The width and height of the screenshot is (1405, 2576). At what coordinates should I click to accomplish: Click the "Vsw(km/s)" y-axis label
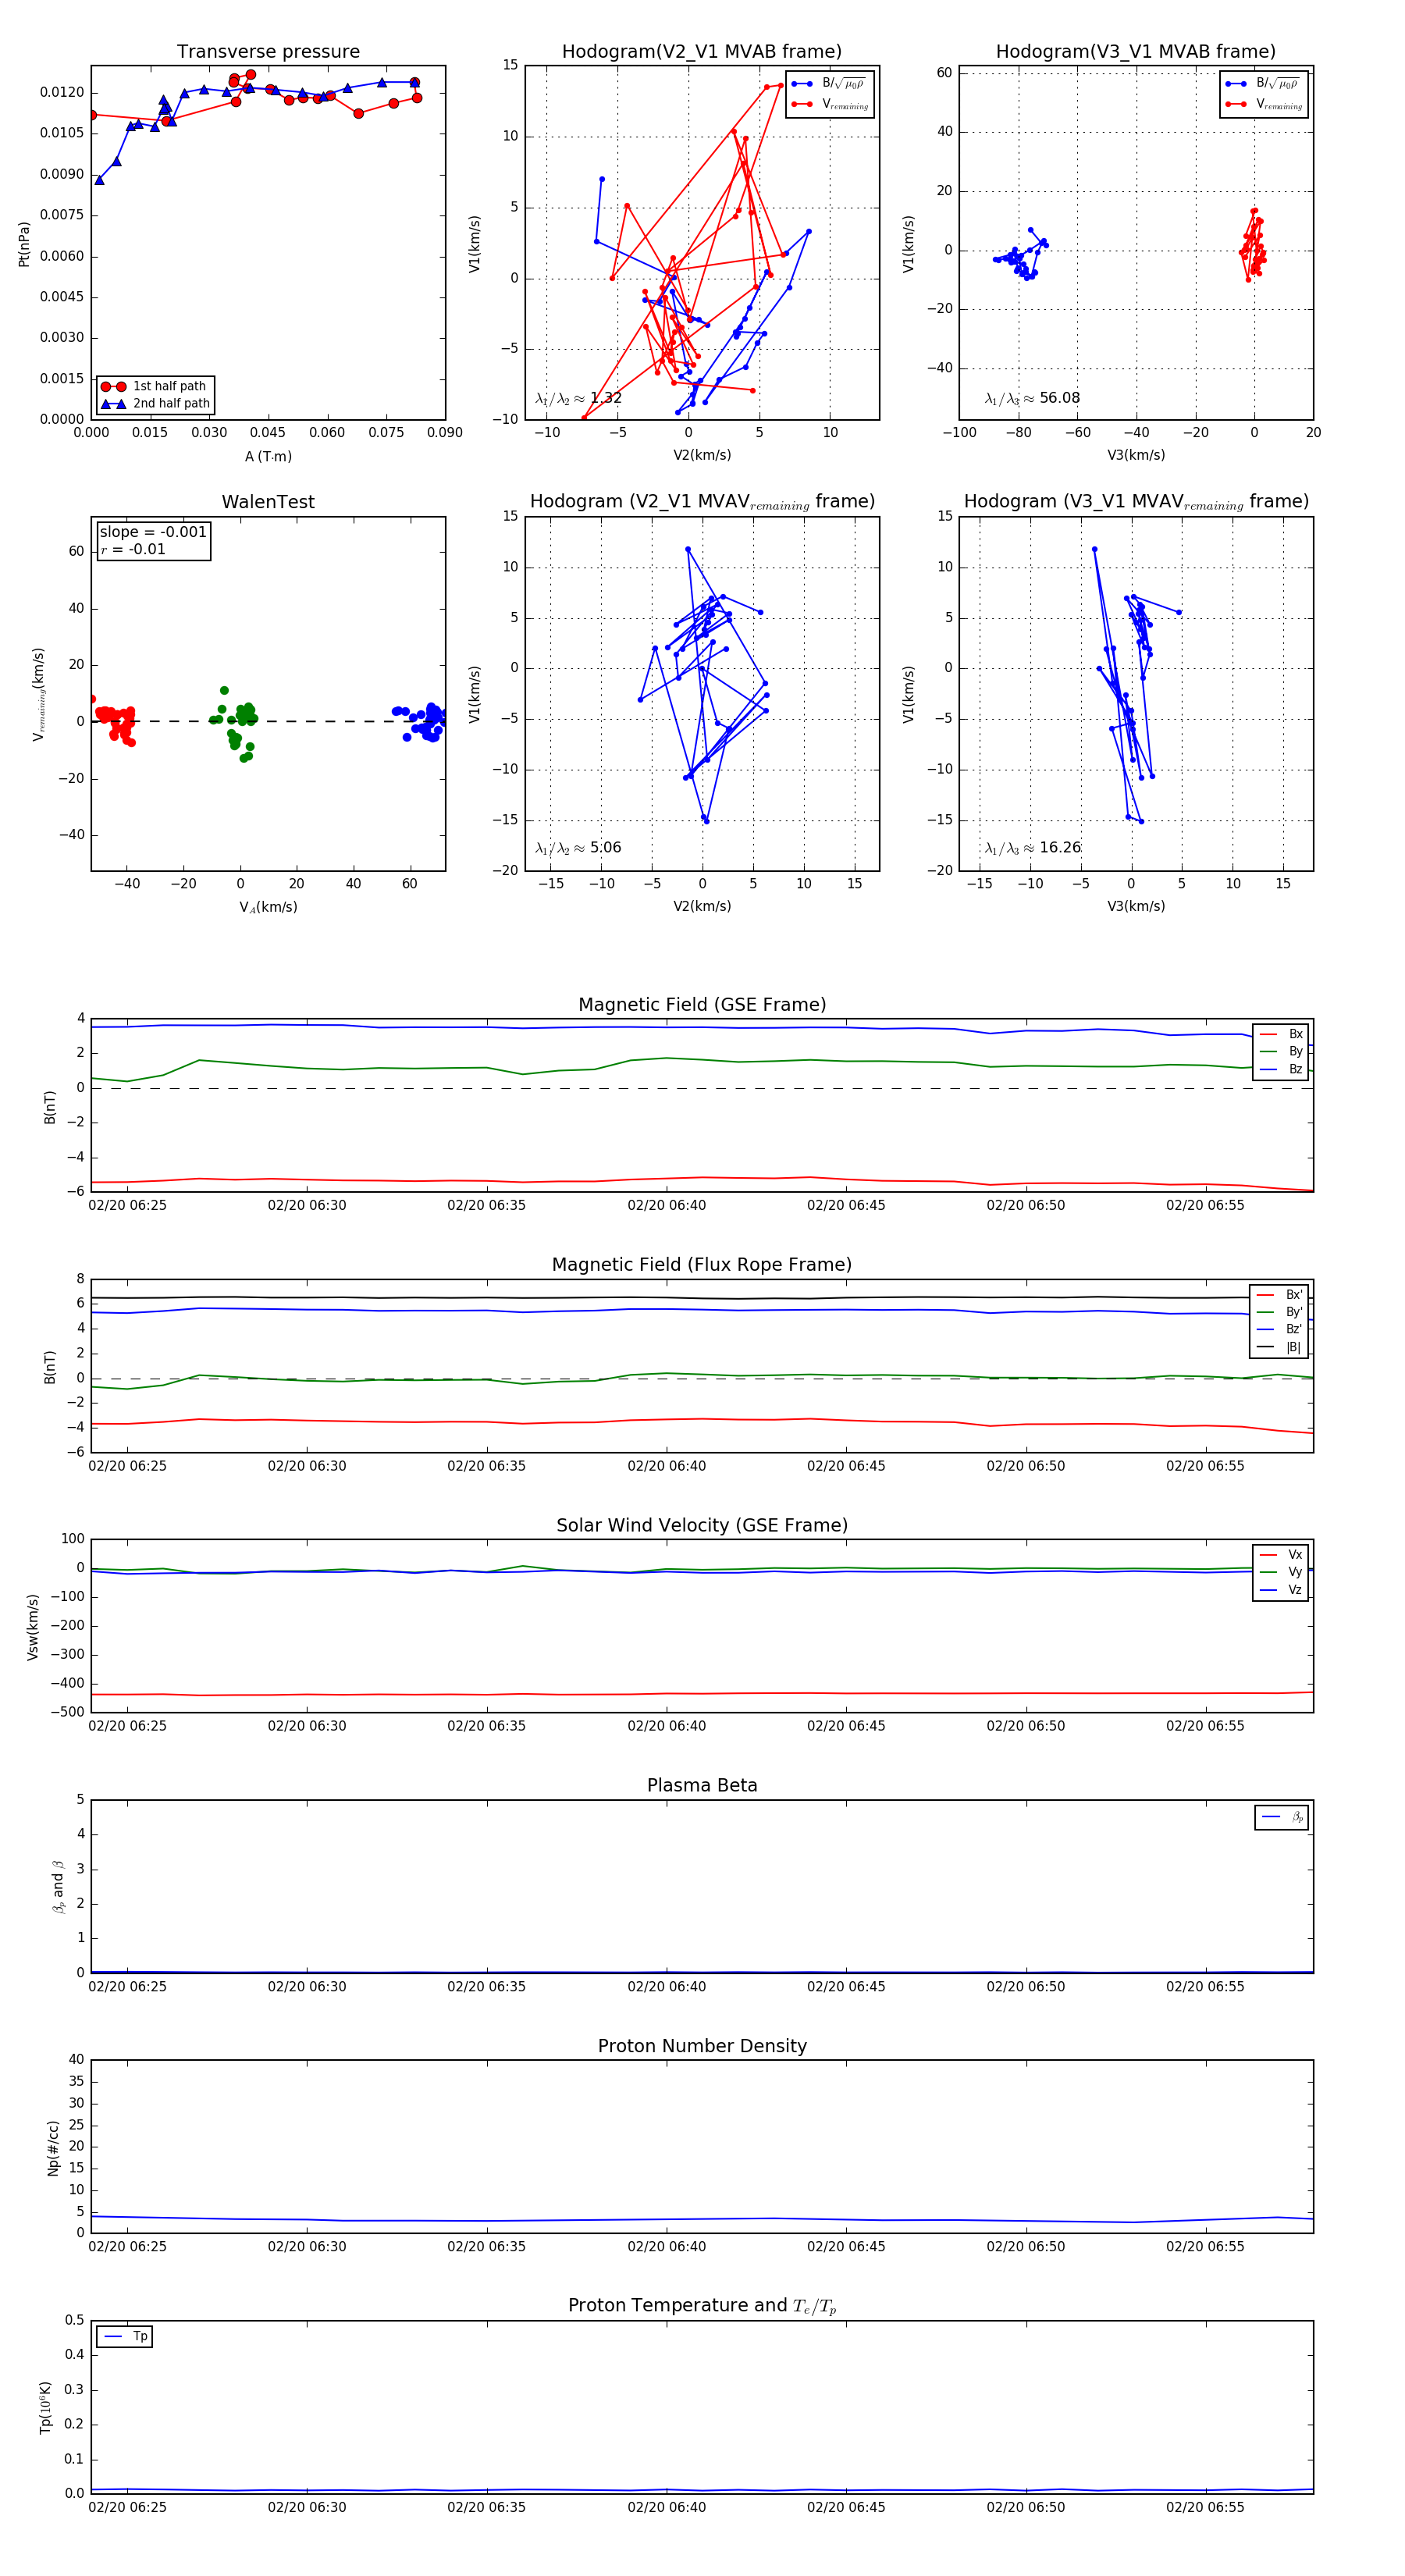32,1627
